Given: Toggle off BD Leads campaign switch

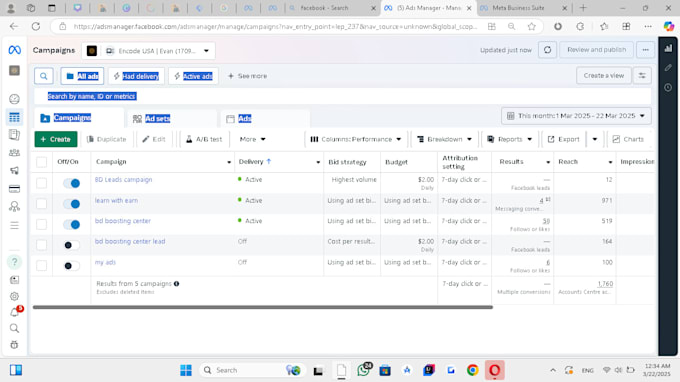Looking at the screenshot, I should pos(72,183).
